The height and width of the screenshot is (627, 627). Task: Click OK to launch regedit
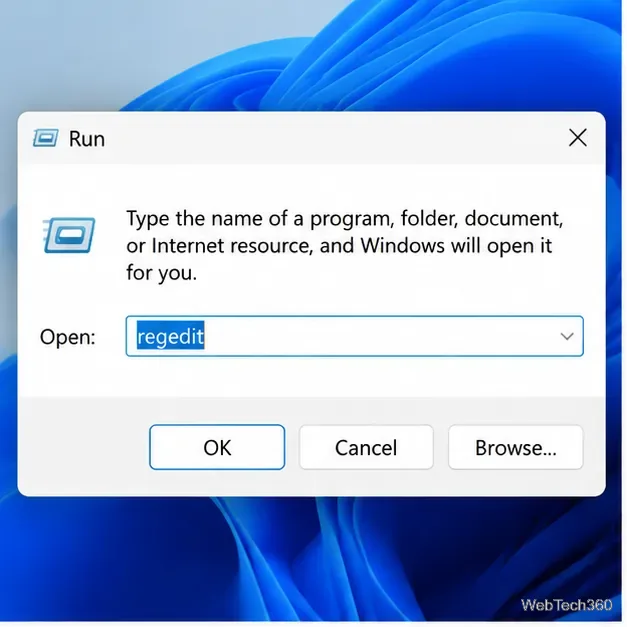[217, 447]
